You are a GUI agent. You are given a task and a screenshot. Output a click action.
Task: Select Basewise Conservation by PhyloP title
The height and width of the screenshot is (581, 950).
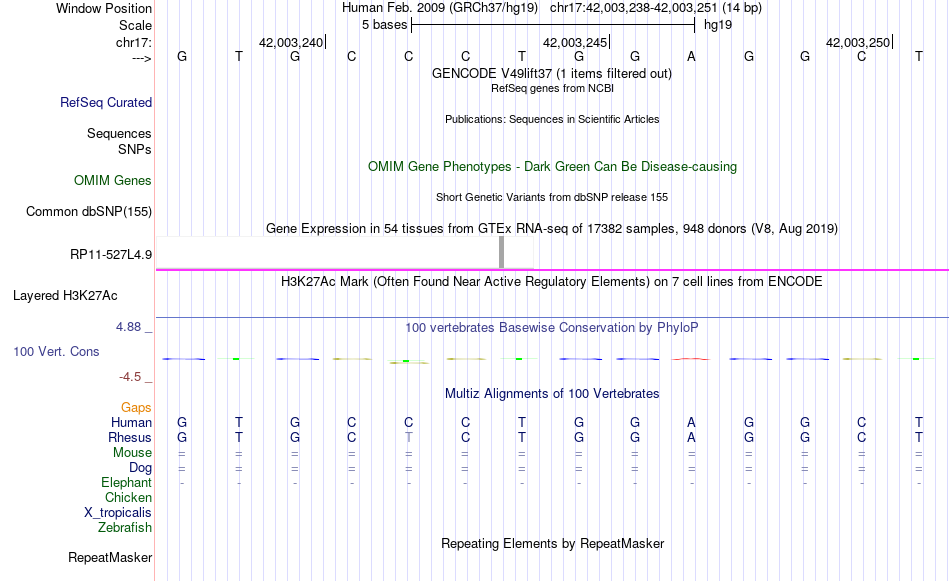552,328
